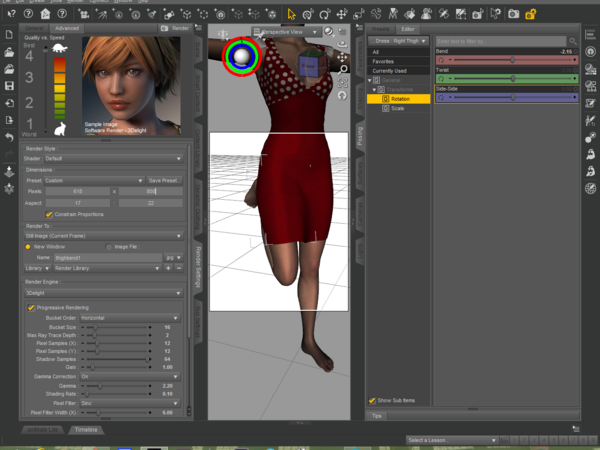
Task: Create a new scene with New file icon
Action: pos(9,35)
